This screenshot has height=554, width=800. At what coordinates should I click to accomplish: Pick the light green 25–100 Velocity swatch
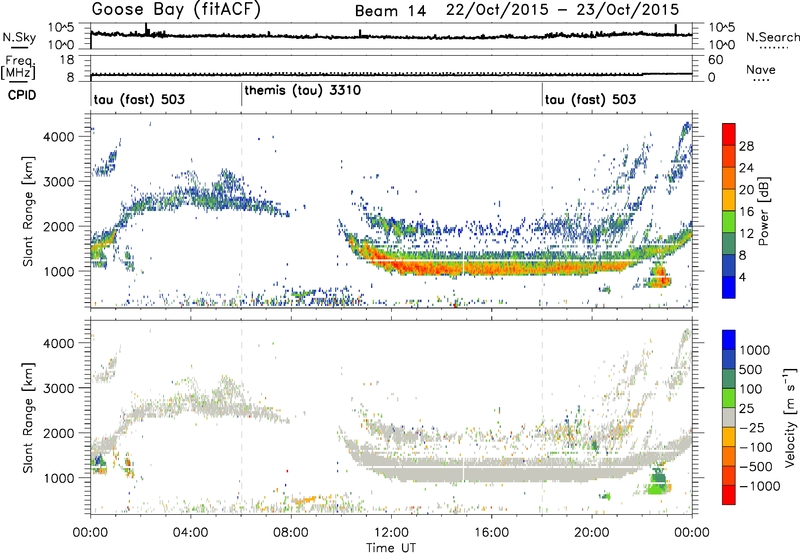point(729,398)
